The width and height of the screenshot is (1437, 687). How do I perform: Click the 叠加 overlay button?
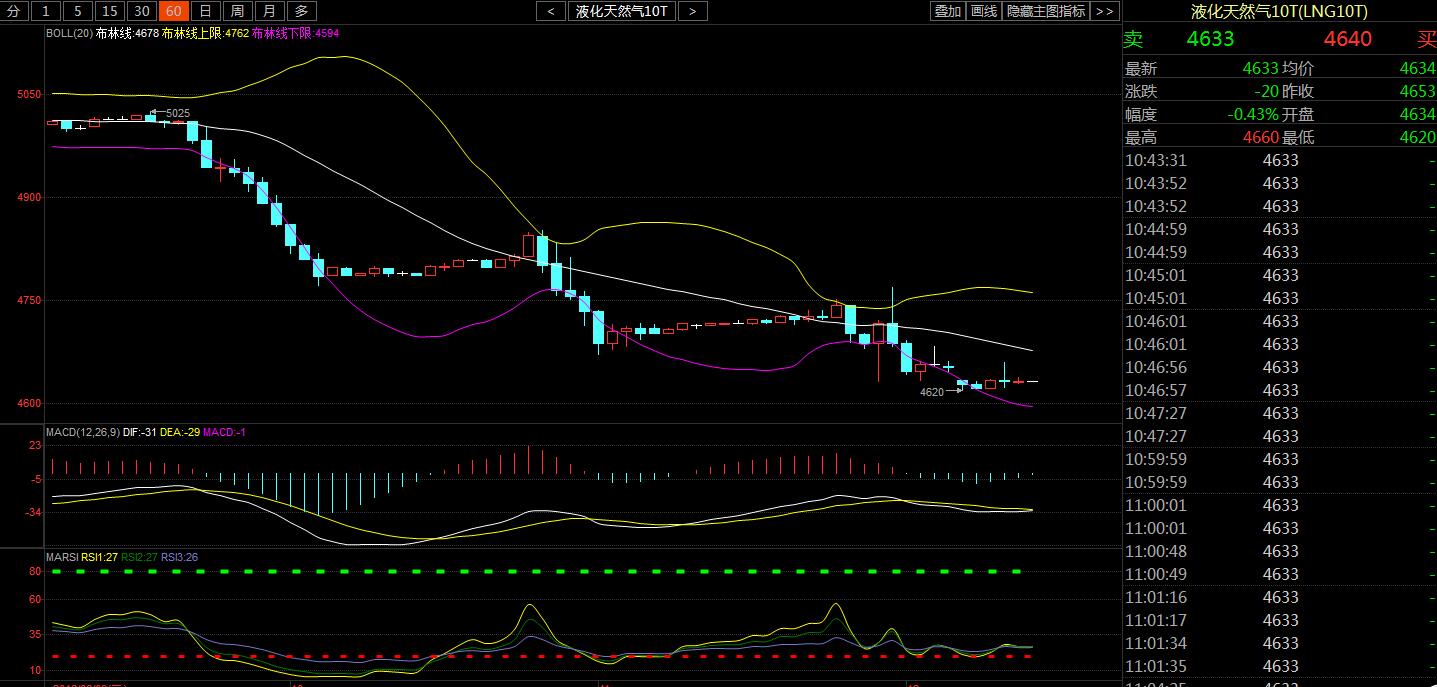coord(947,11)
